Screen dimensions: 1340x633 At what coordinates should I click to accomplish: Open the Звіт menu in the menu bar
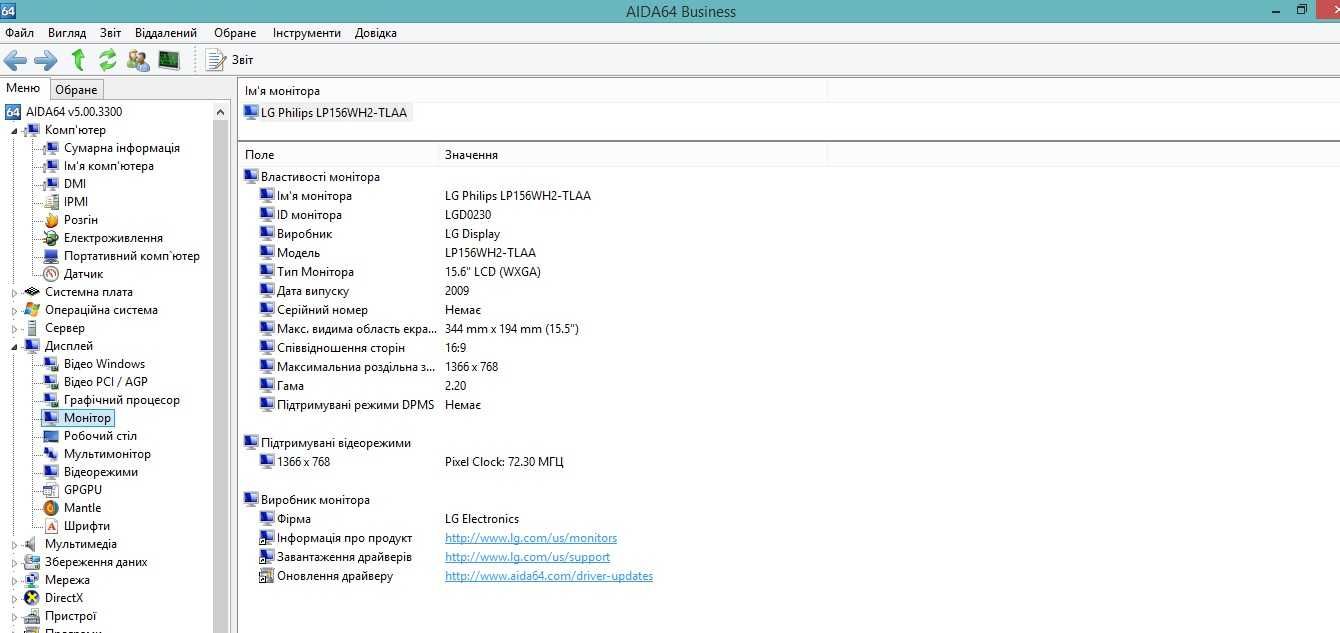111,33
